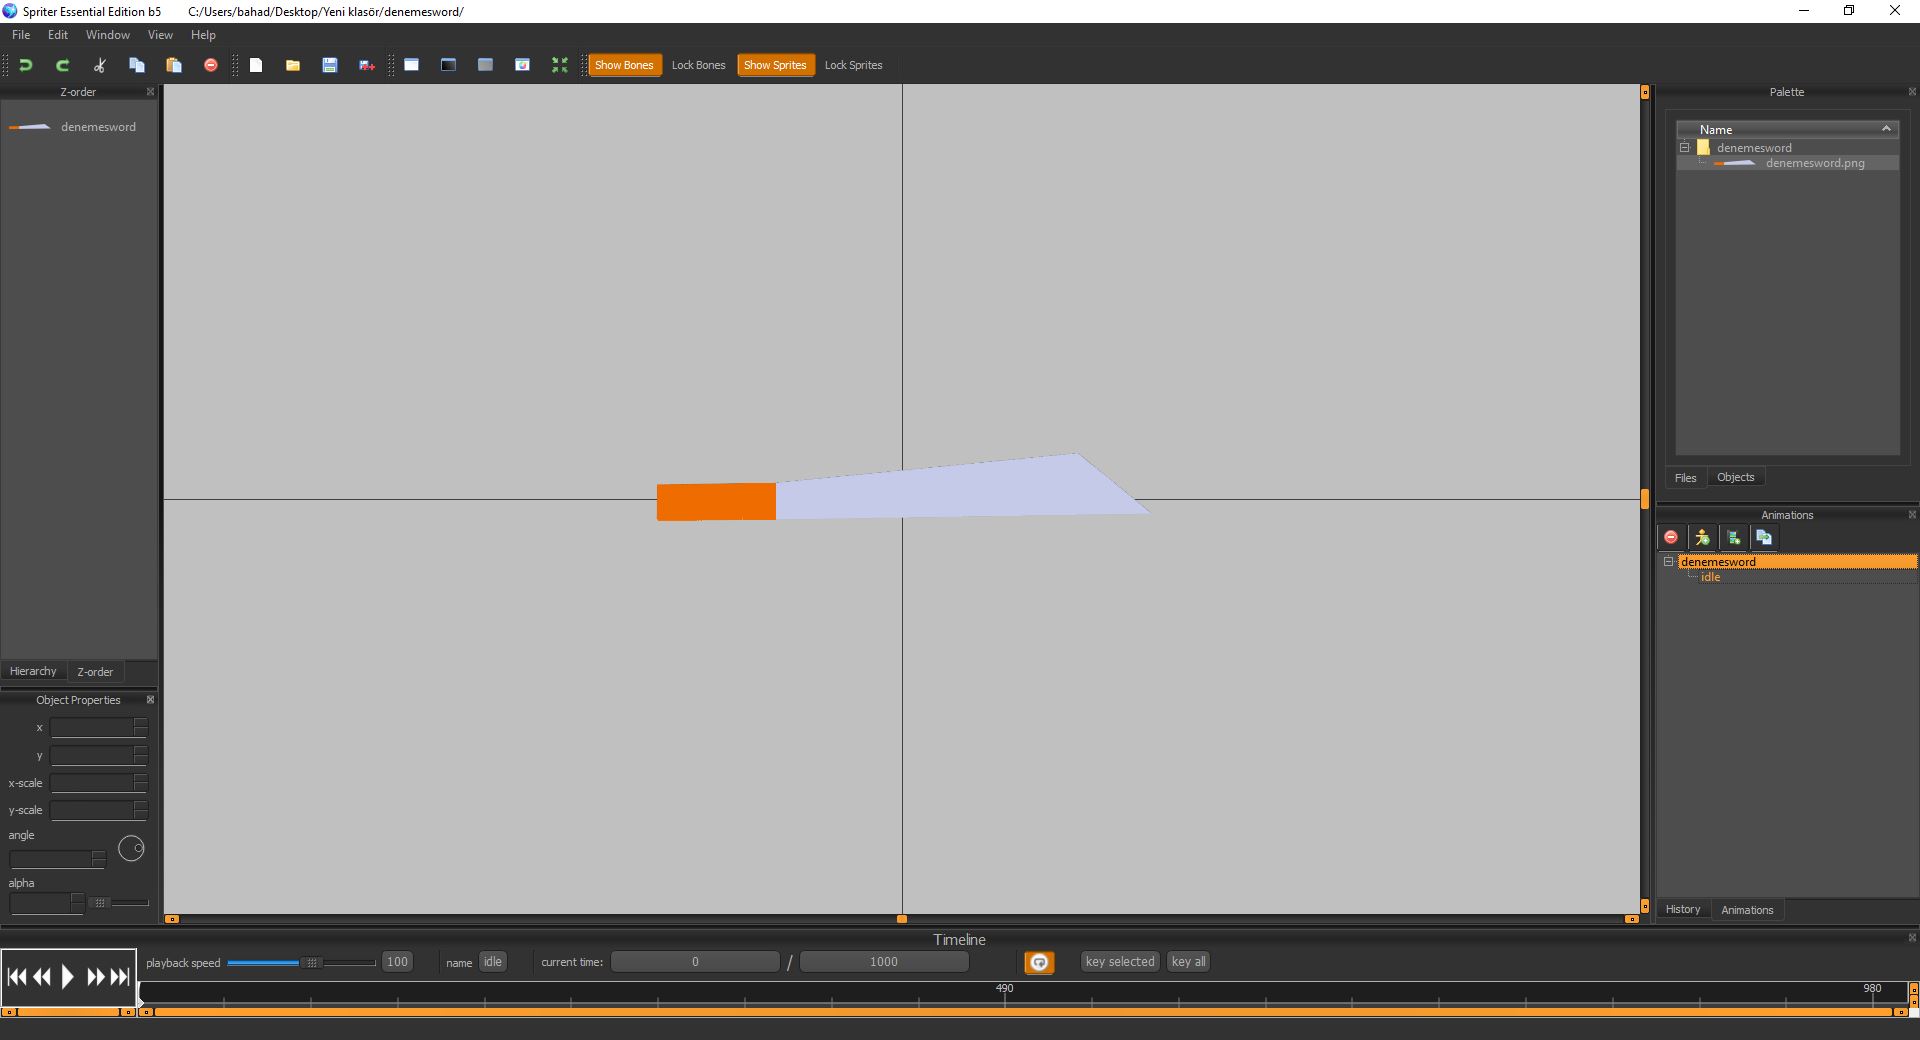Viewport: 1920px width, 1040px height.
Task: Click the gray window layout icon
Action: (485, 65)
